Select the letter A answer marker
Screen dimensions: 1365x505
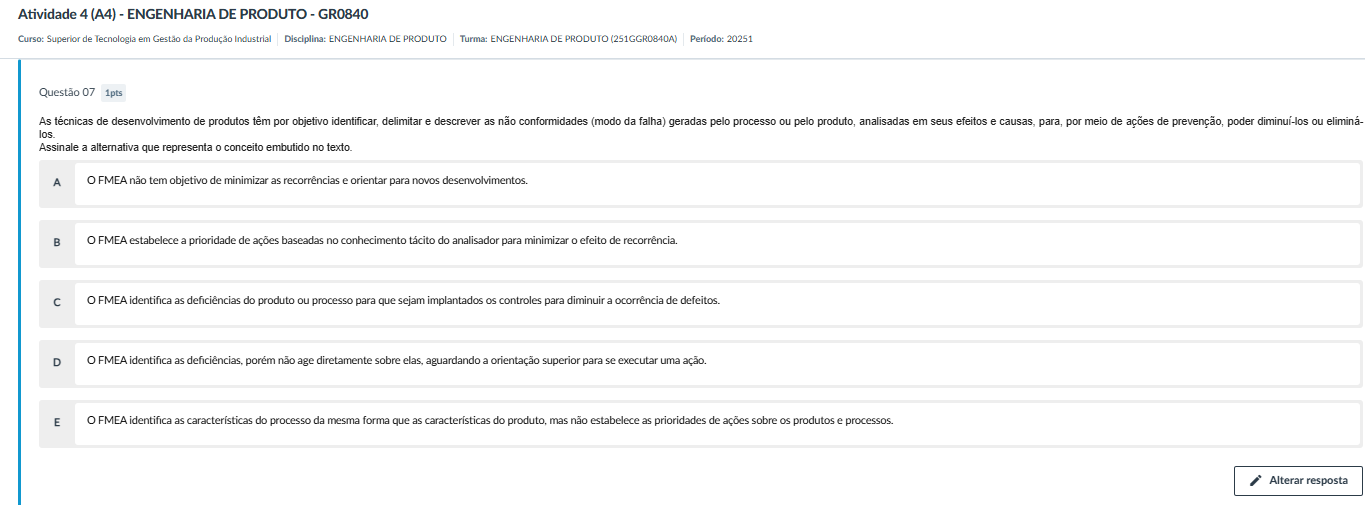tap(57, 183)
